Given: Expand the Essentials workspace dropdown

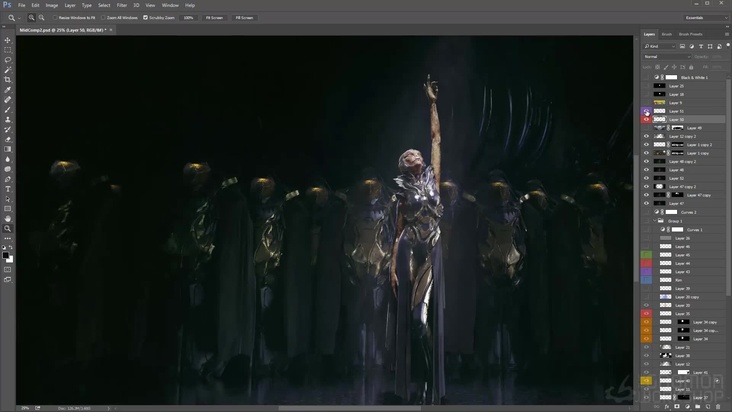Looking at the screenshot, I should (x=704, y=17).
